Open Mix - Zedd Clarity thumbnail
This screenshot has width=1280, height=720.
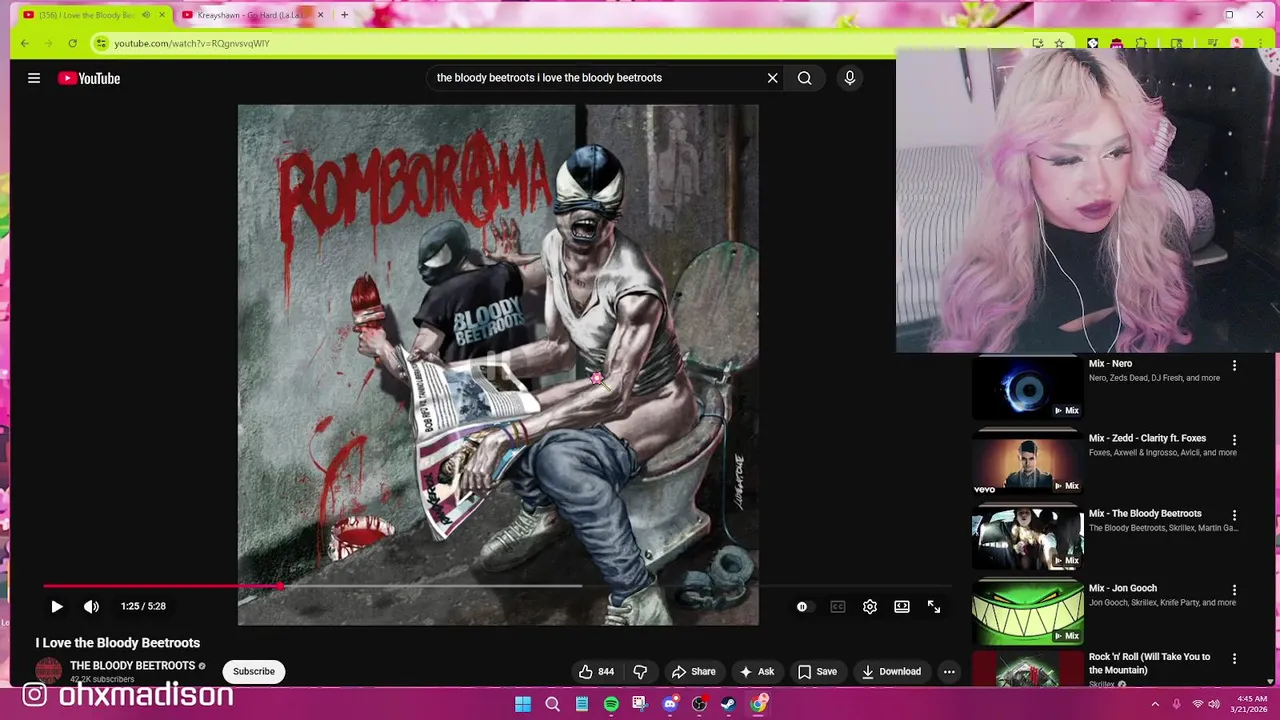(x=1027, y=464)
